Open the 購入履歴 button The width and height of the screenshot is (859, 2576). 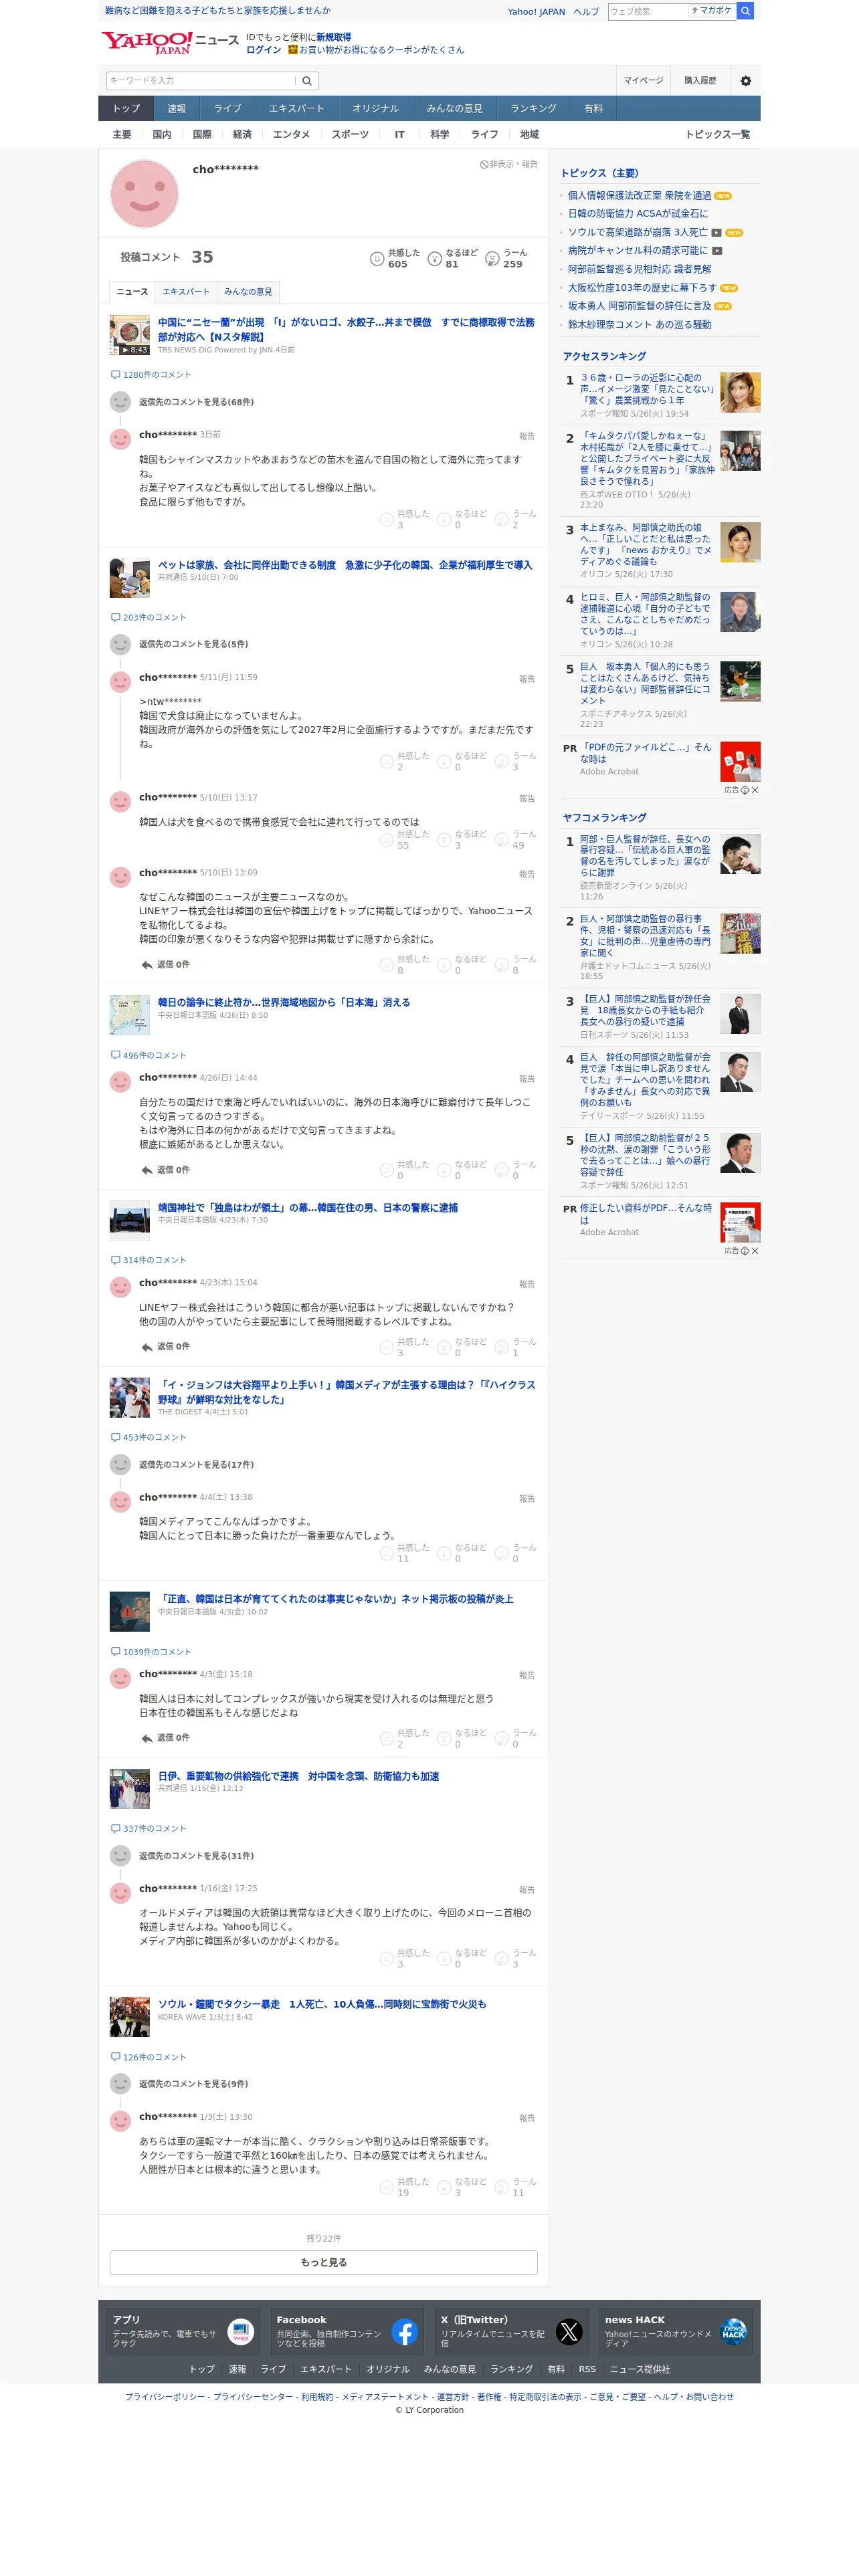pyautogui.click(x=700, y=81)
